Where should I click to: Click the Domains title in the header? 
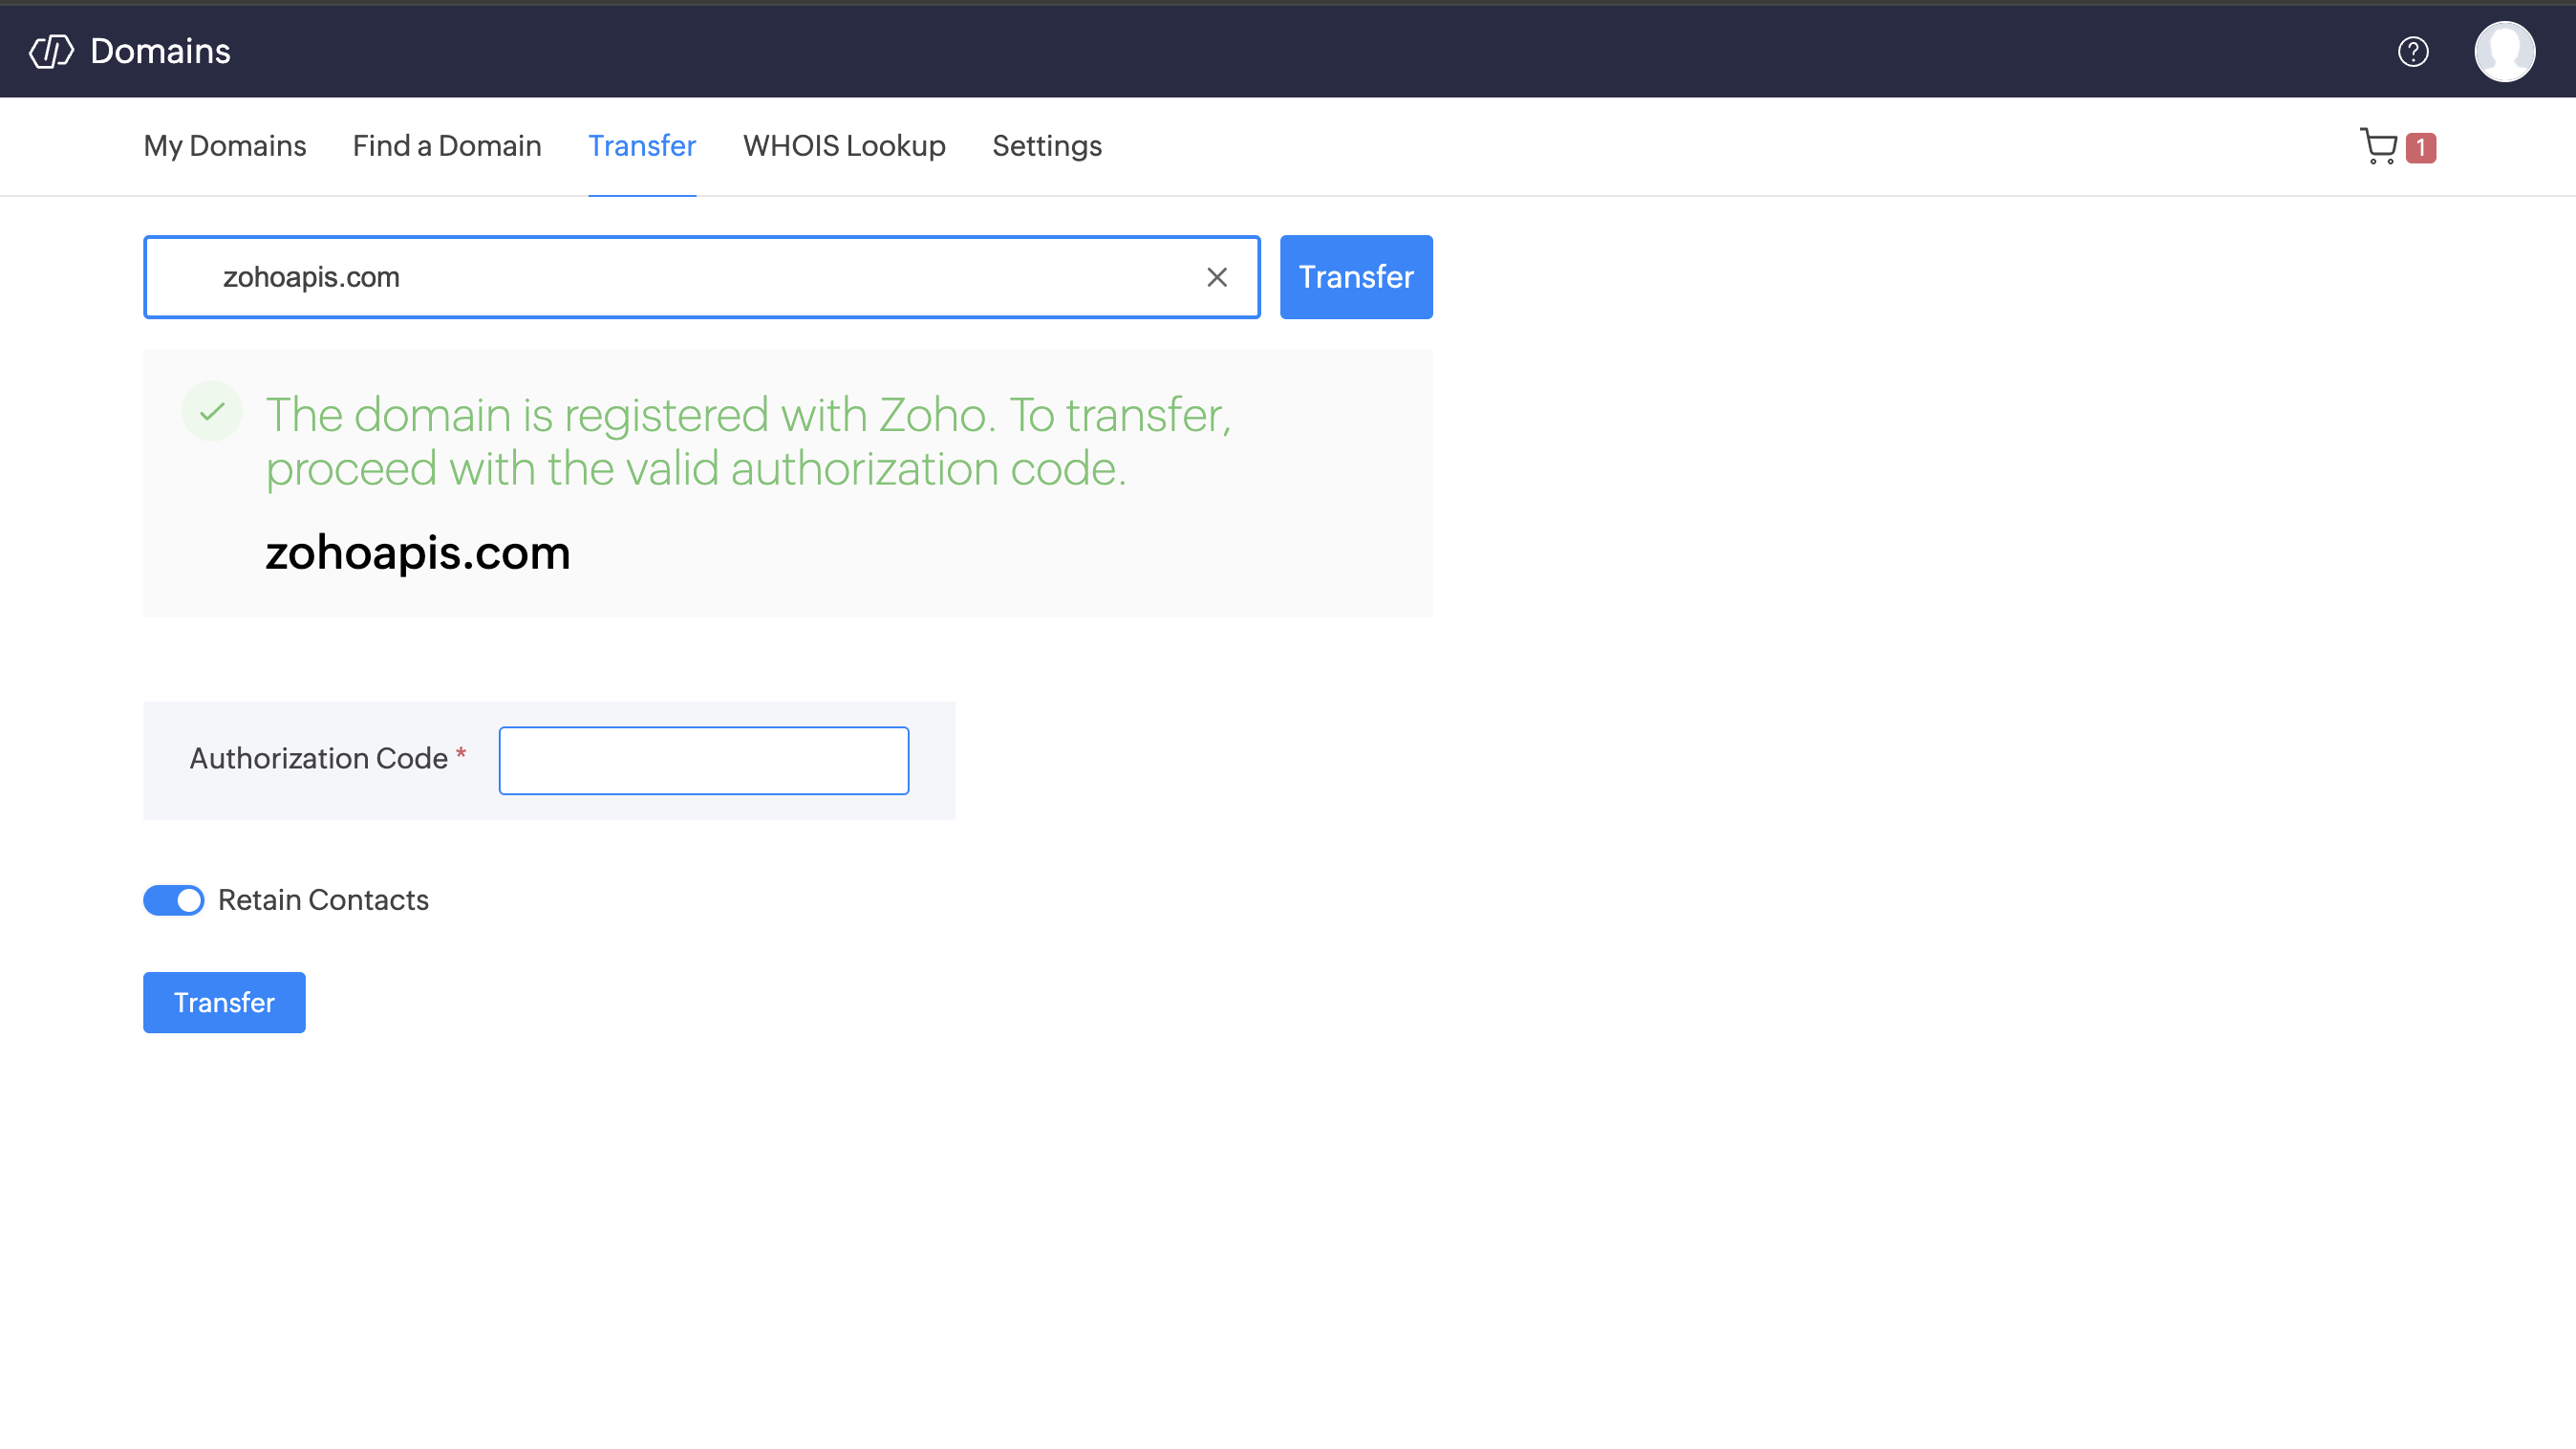click(x=160, y=51)
